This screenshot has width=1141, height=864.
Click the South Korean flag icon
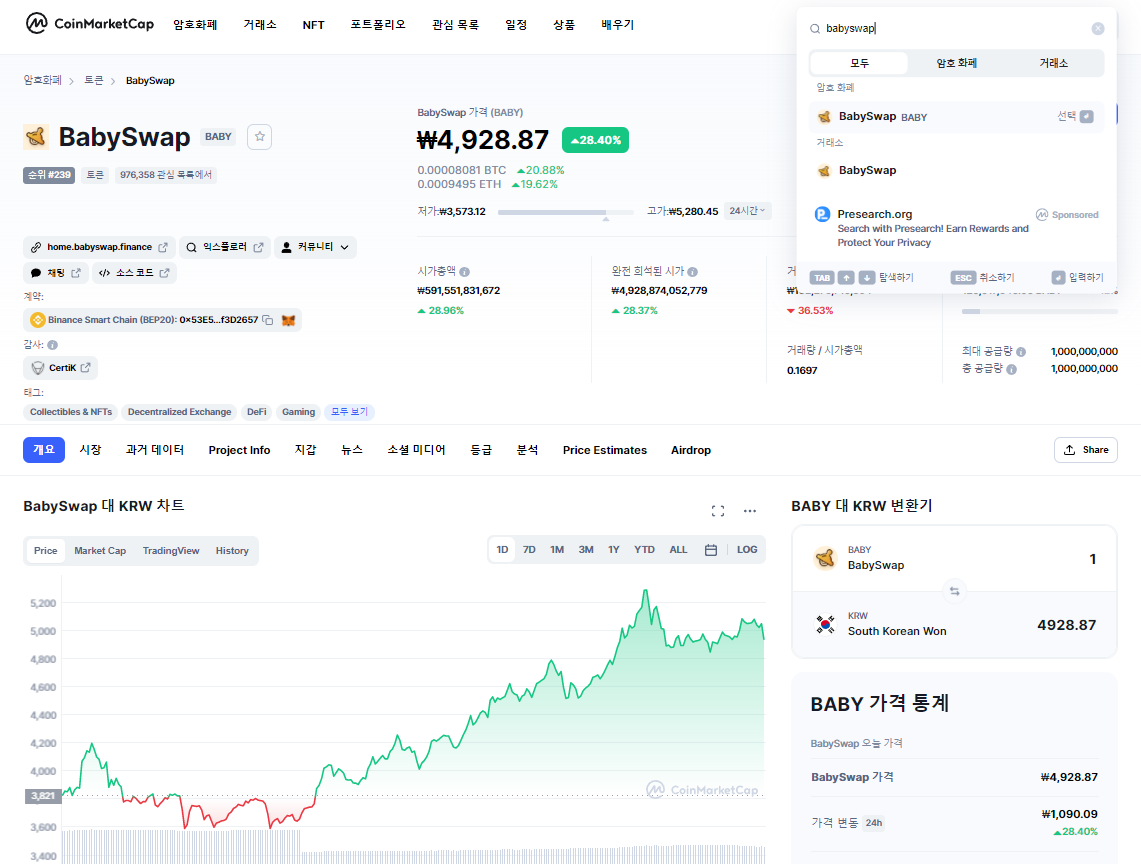(x=825, y=624)
